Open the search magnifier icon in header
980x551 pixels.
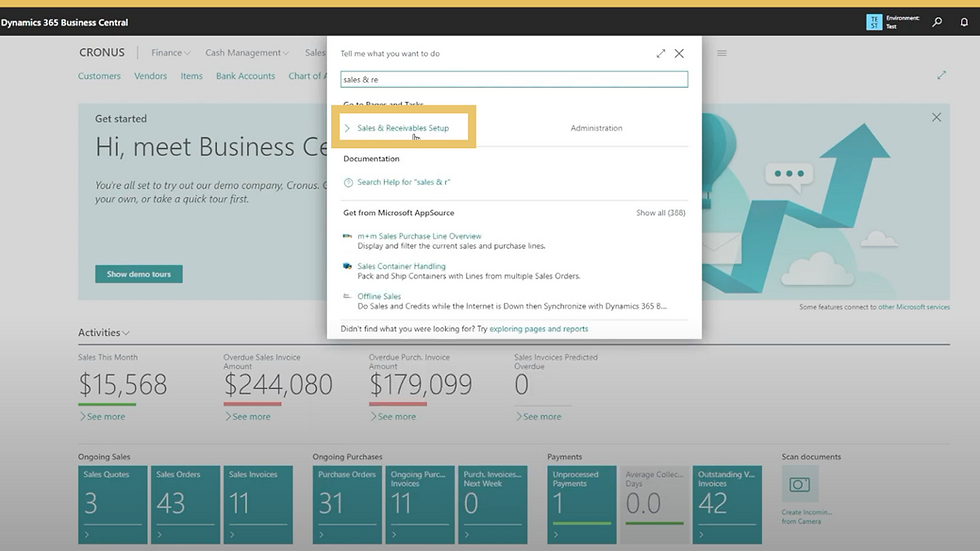click(x=937, y=22)
